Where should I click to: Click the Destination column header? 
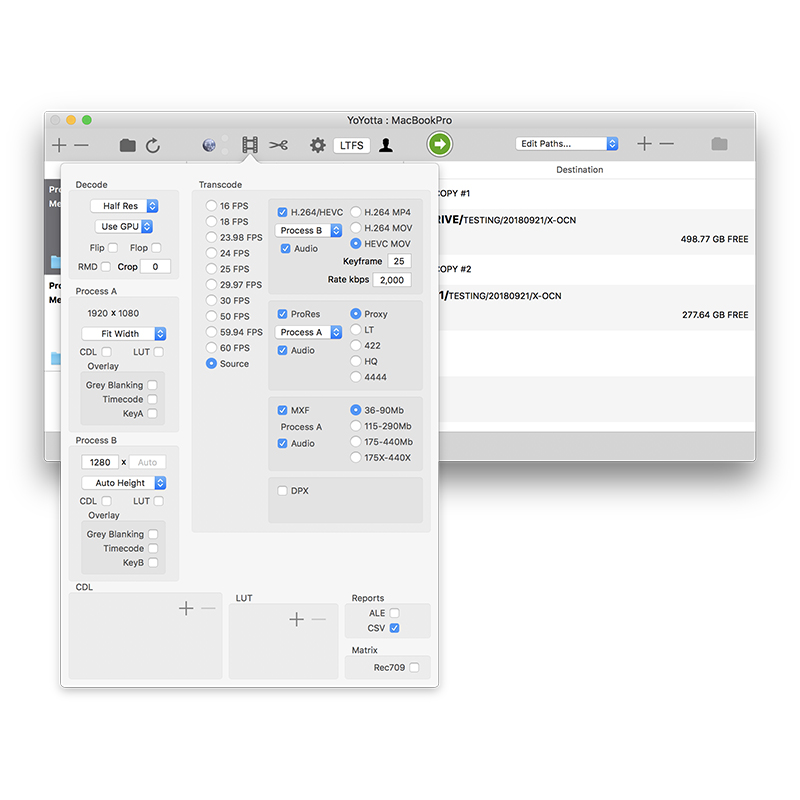pos(579,170)
